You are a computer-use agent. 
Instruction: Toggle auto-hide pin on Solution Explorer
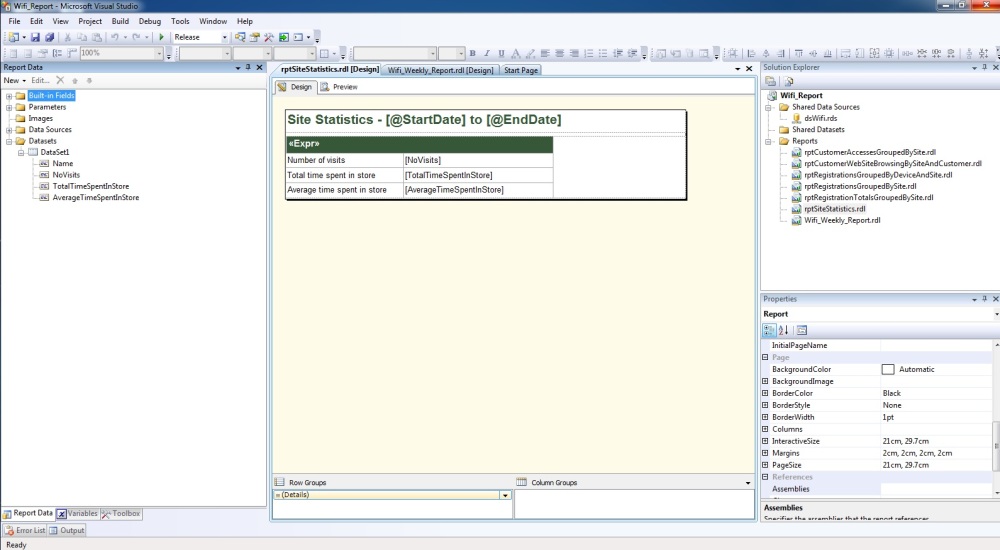[x=984, y=67]
